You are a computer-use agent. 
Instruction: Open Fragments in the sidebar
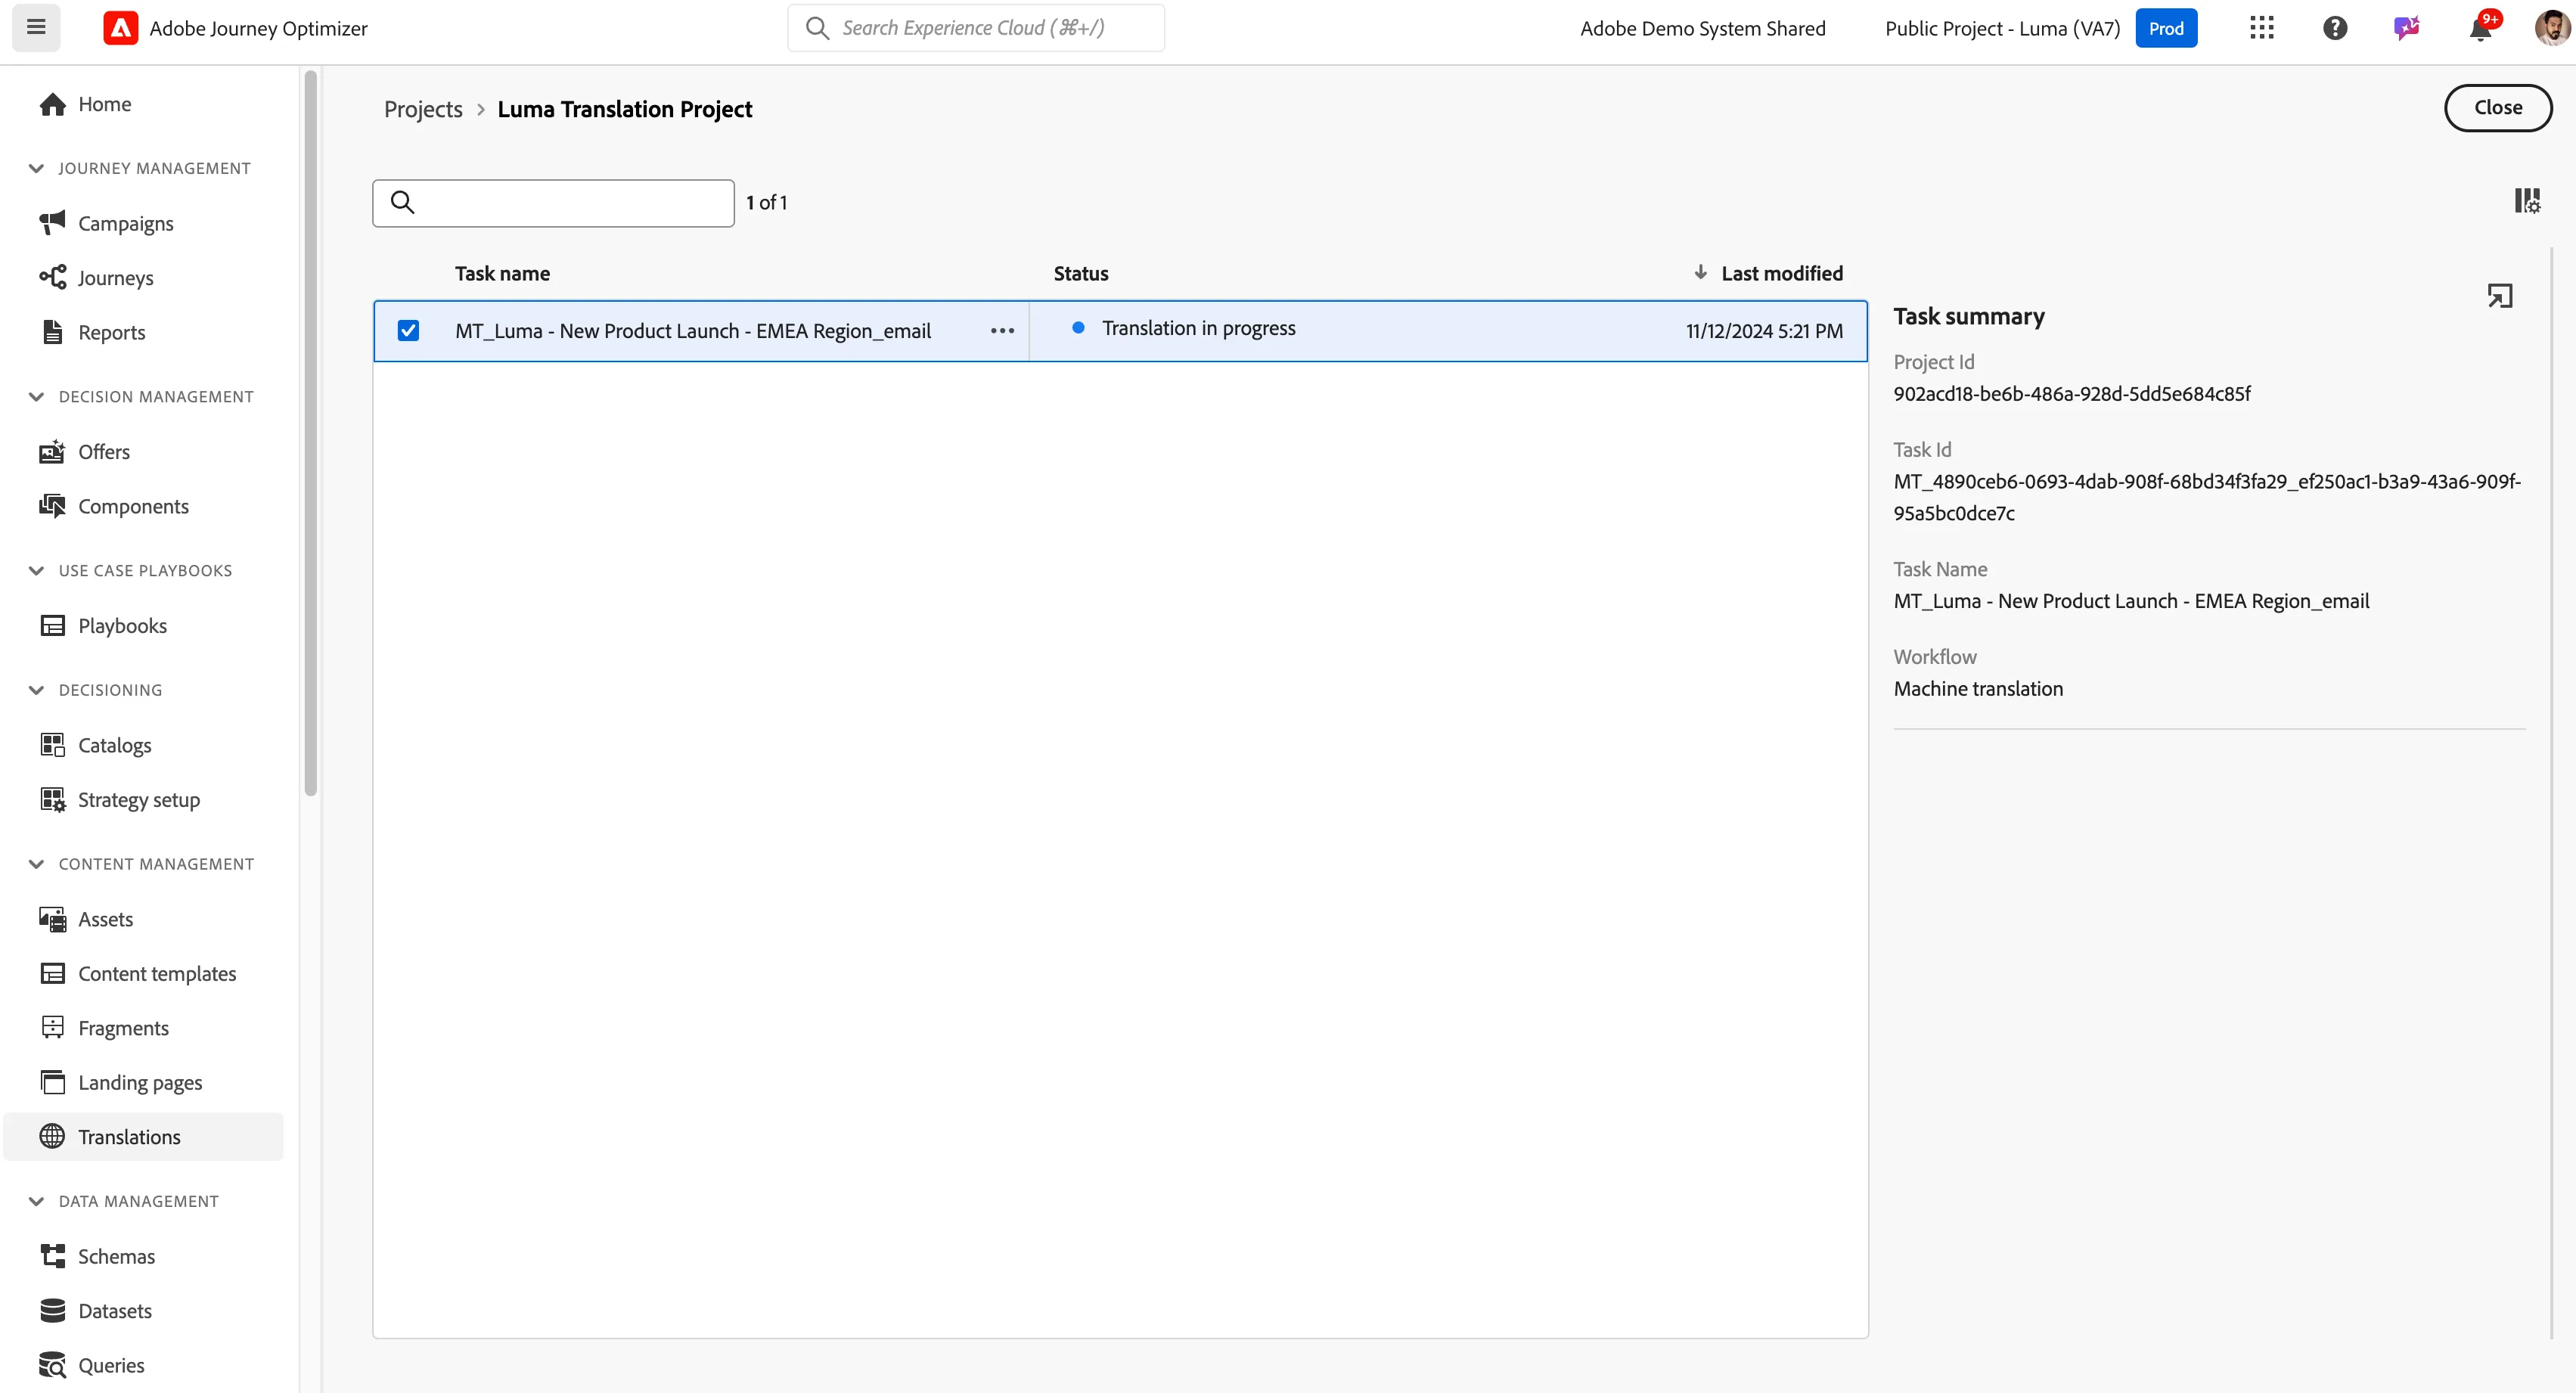pyautogui.click(x=124, y=1028)
